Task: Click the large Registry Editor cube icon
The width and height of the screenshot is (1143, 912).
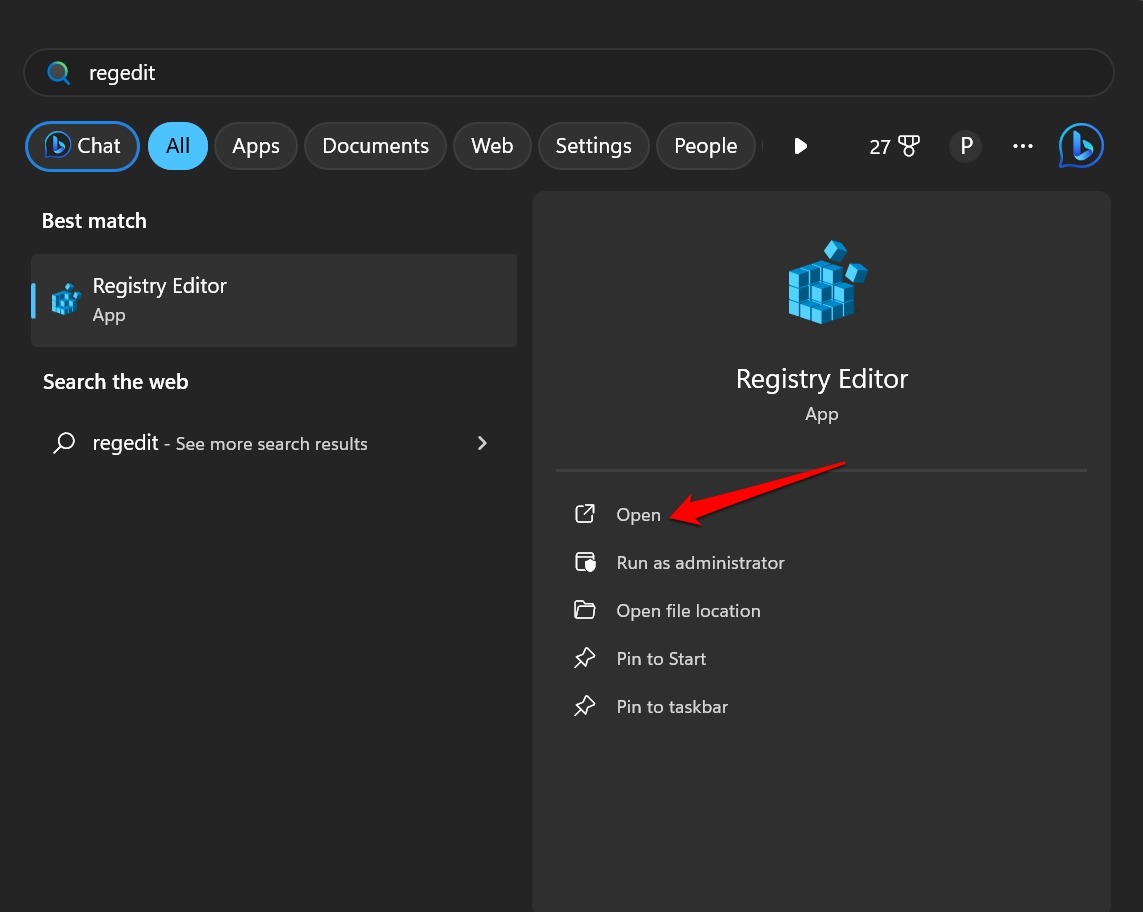Action: coord(823,282)
